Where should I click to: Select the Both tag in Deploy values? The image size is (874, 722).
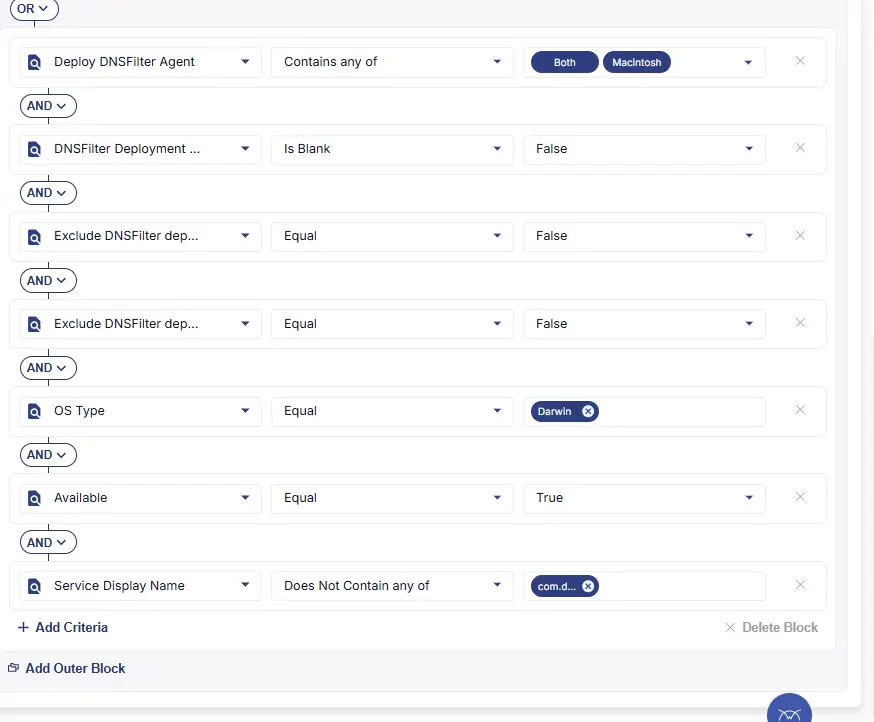(x=565, y=62)
